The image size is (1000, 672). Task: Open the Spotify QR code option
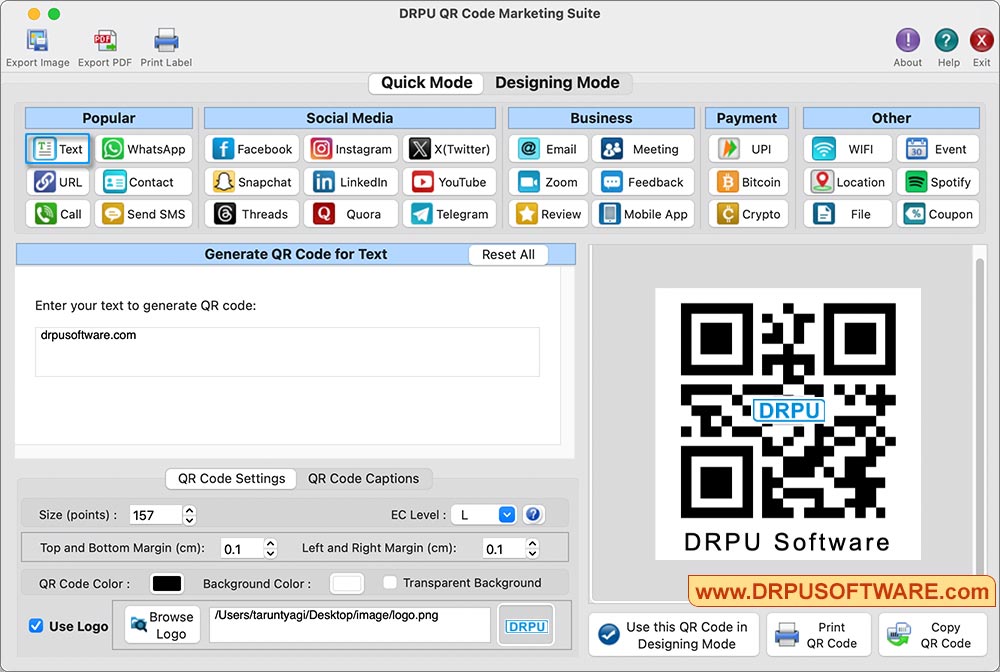(x=938, y=181)
